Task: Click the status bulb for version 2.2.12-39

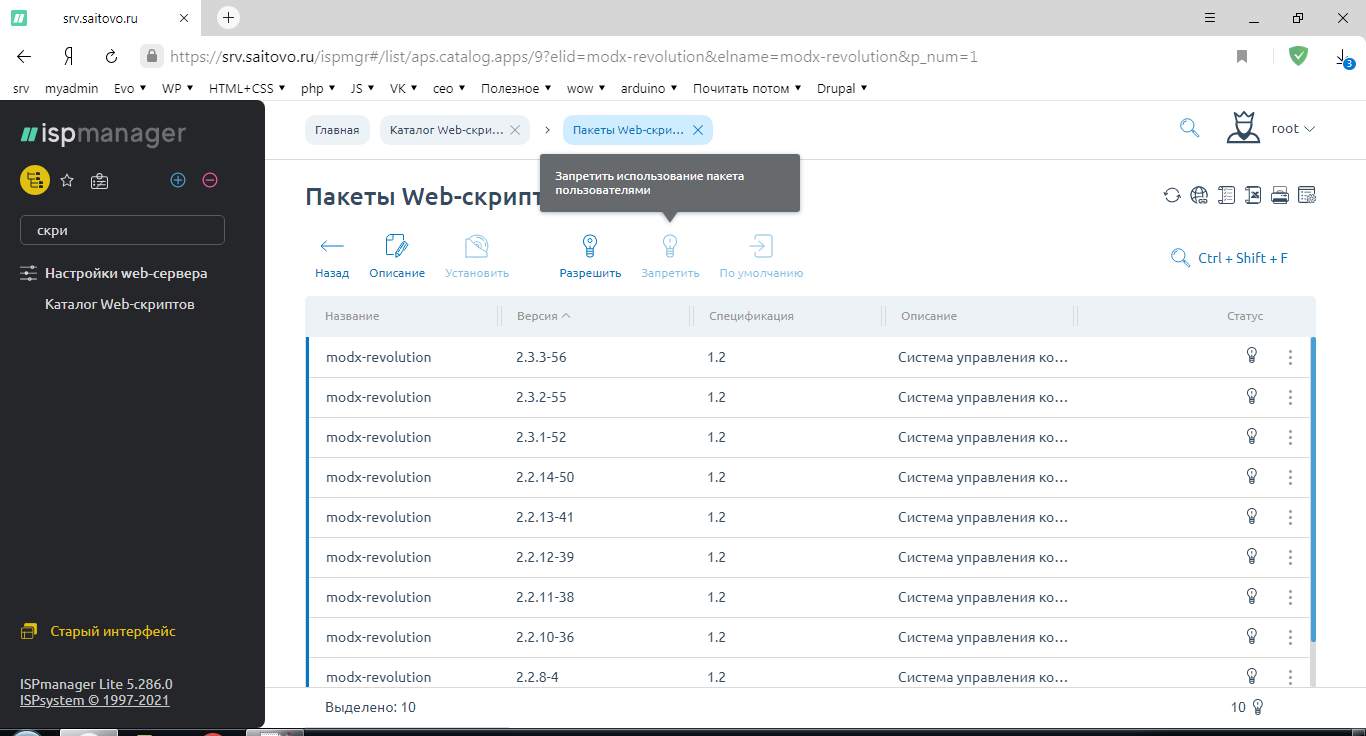Action: click(x=1251, y=556)
